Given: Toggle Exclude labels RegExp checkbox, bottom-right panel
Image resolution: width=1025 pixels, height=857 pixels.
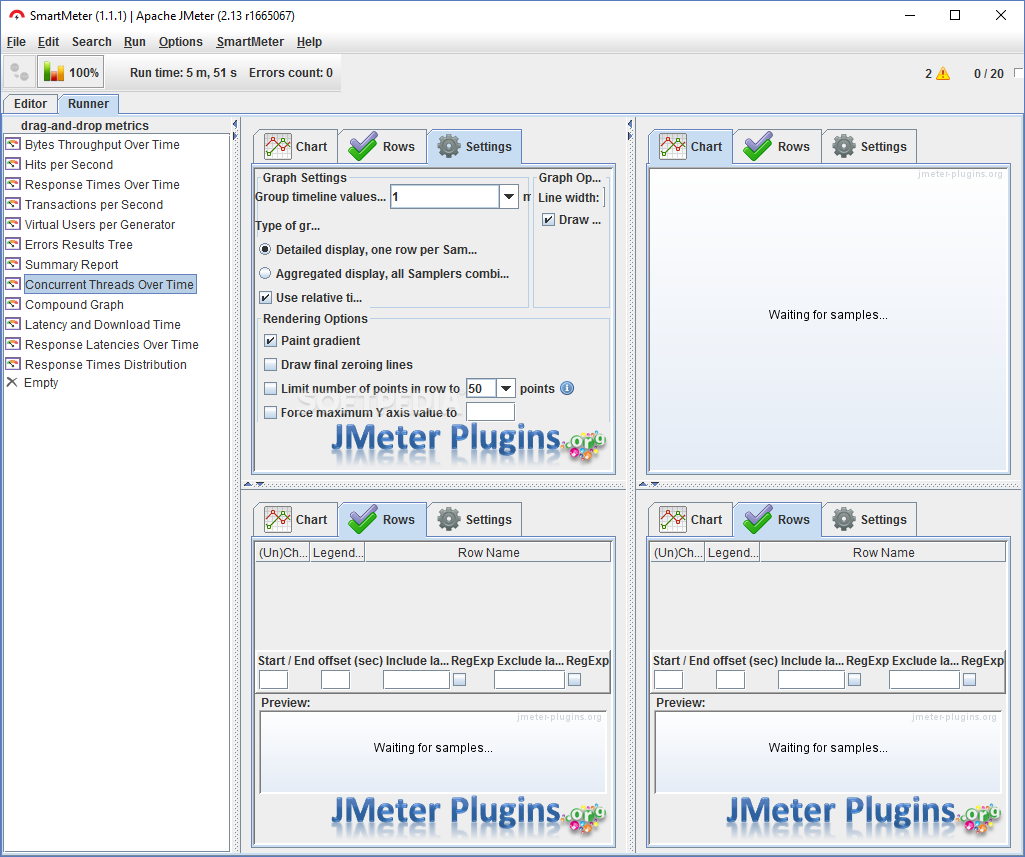Looking at the screenshot, I should 969,680.
